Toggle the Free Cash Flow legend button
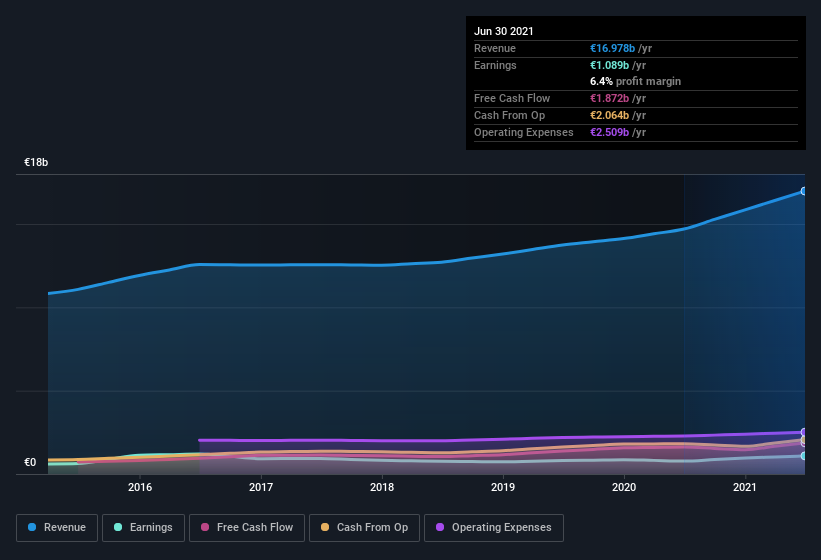This screenshot has width=821, height=560. click(247, 528)
